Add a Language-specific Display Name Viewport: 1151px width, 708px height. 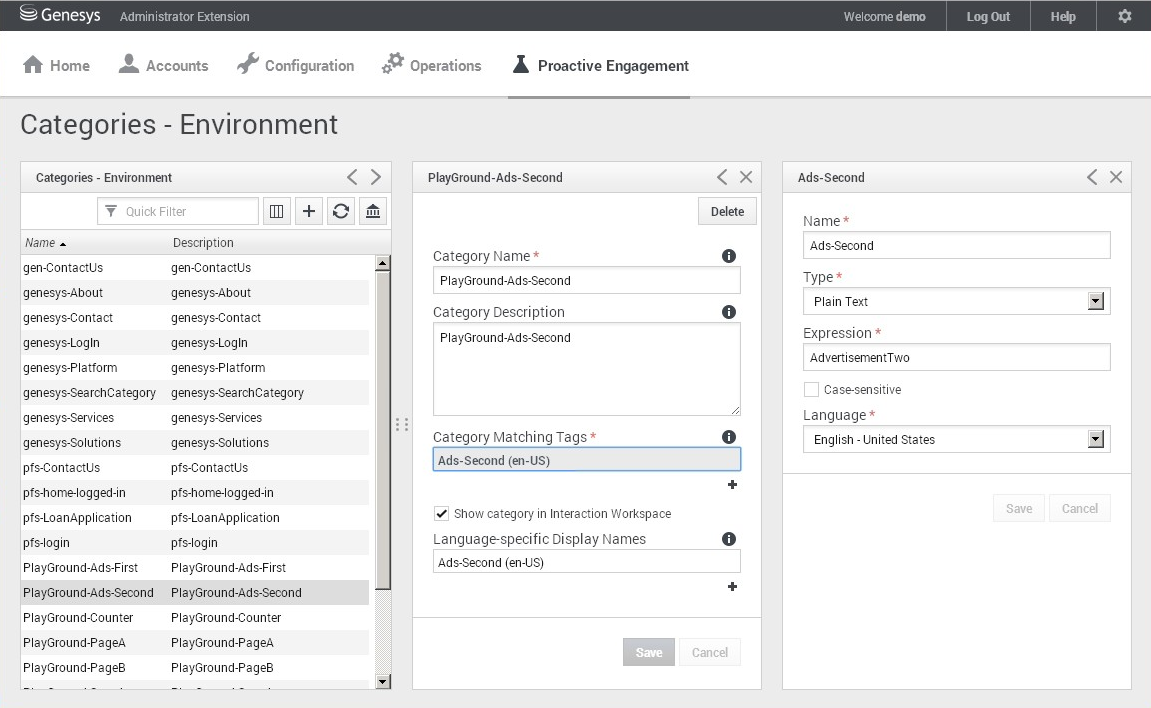[732, 587]
